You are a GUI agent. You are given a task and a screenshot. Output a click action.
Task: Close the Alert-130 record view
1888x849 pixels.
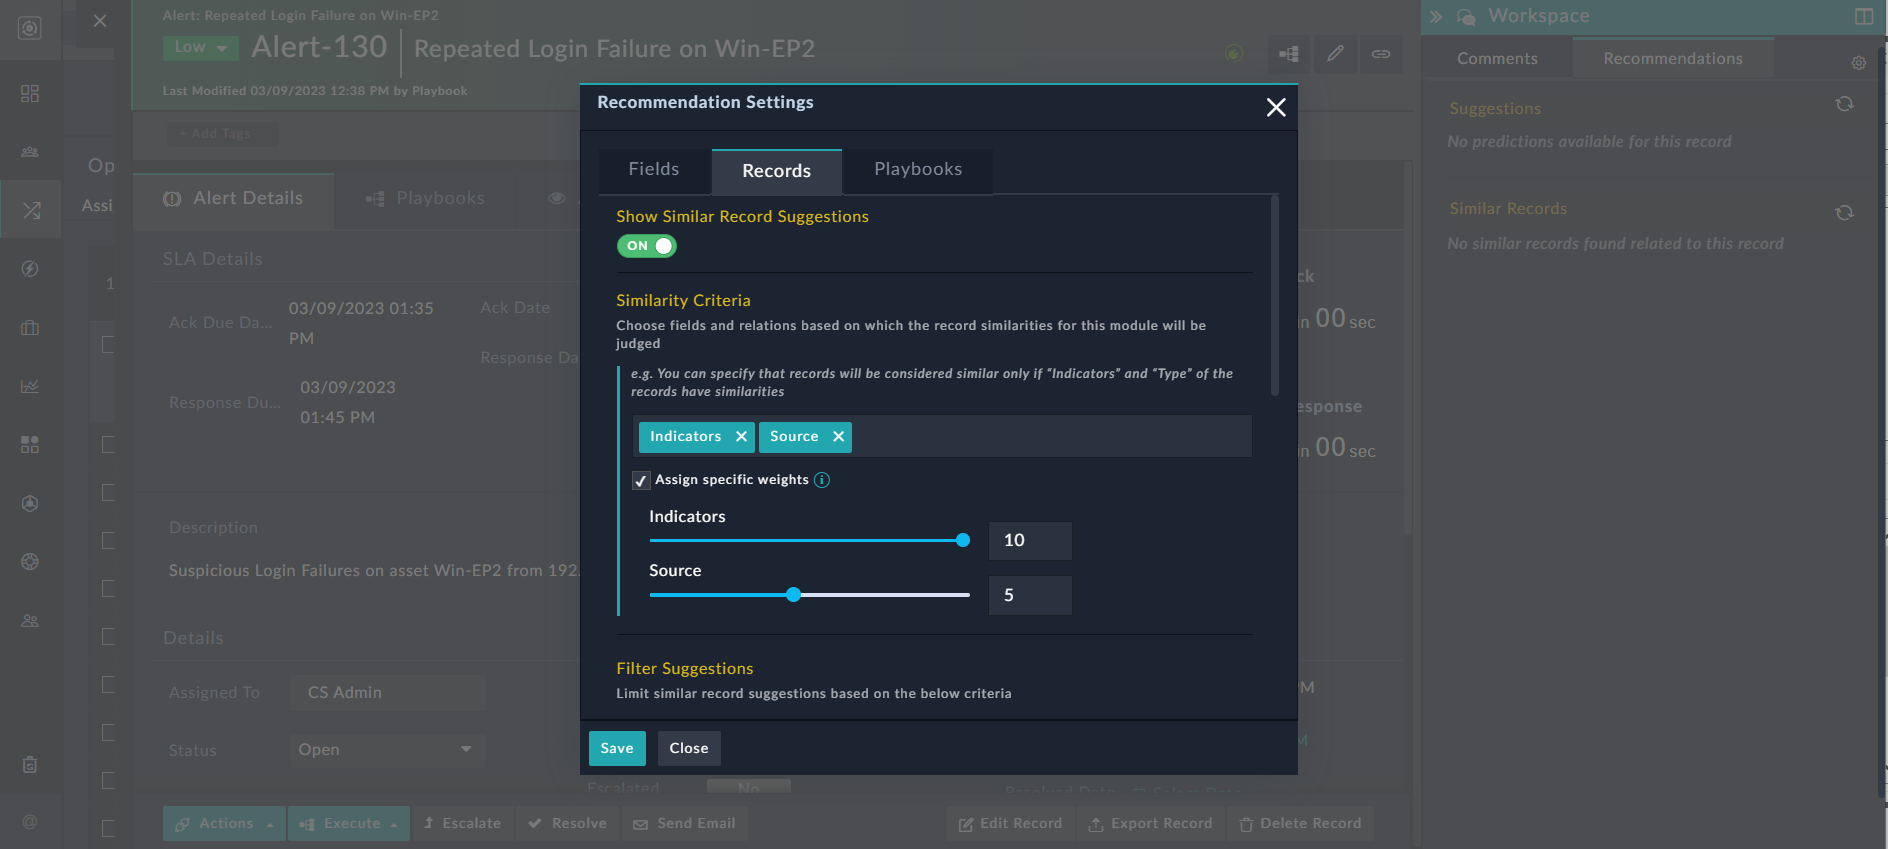pyautogui.click(x=100, y=21)
